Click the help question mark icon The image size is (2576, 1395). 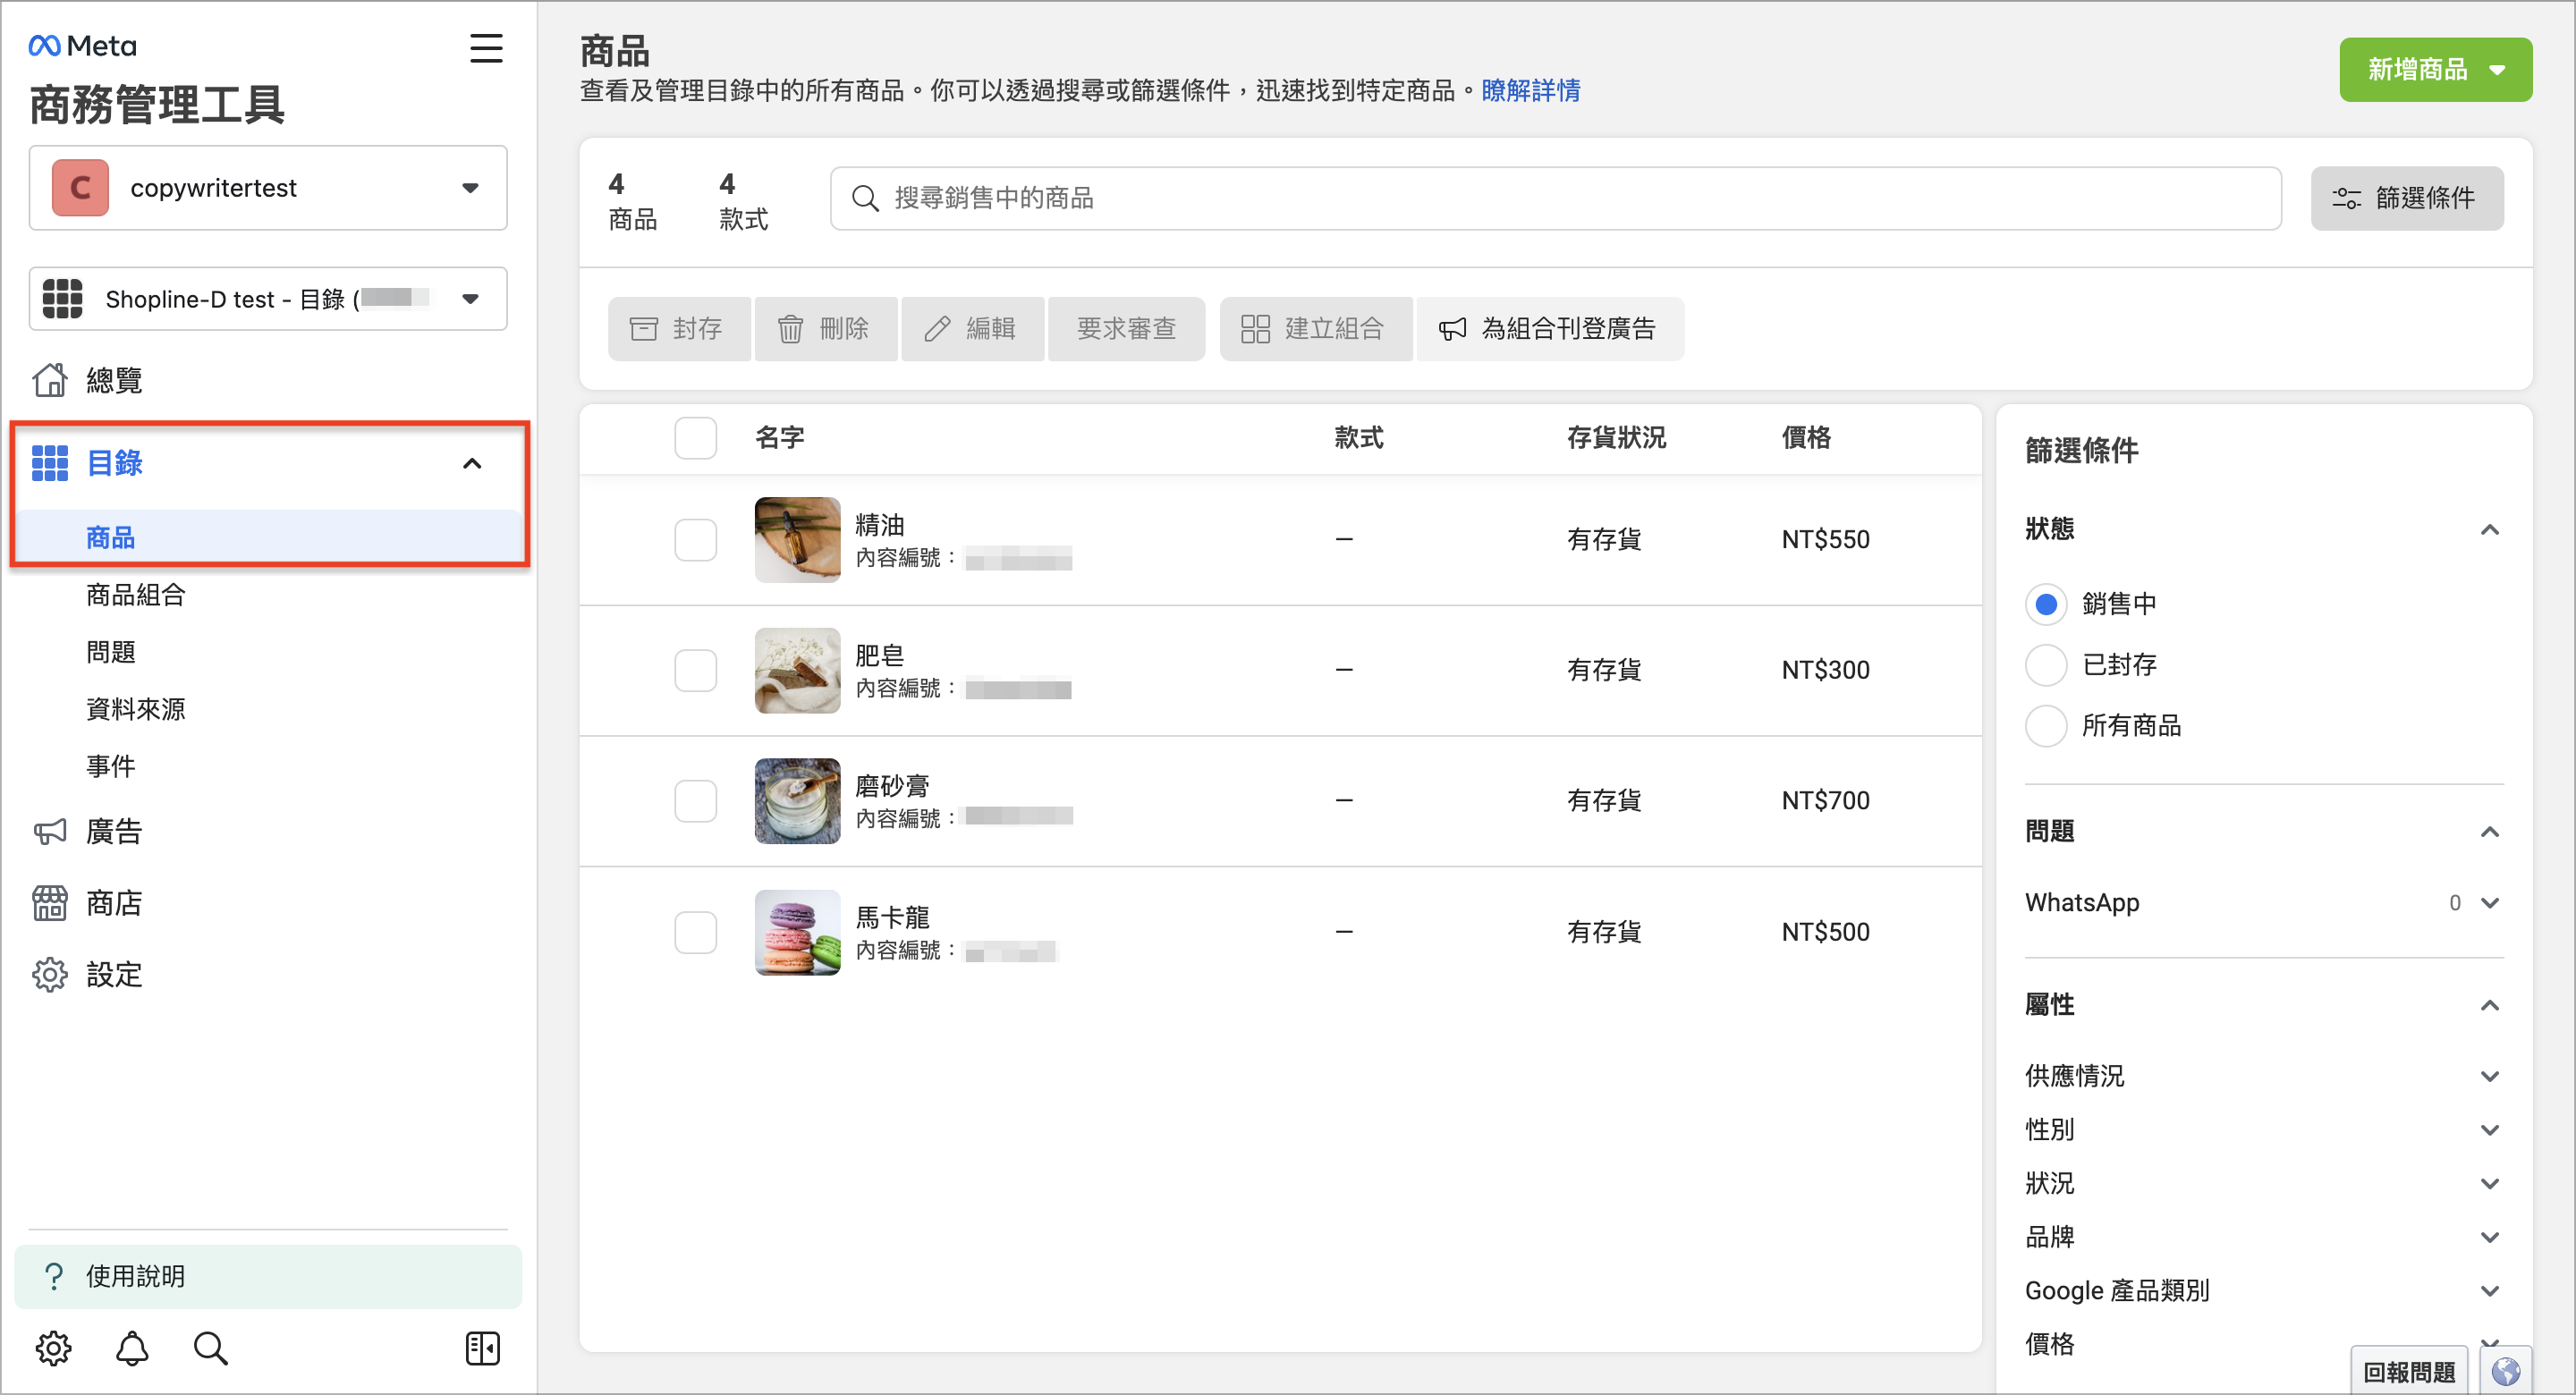[x=54, y=1276]
